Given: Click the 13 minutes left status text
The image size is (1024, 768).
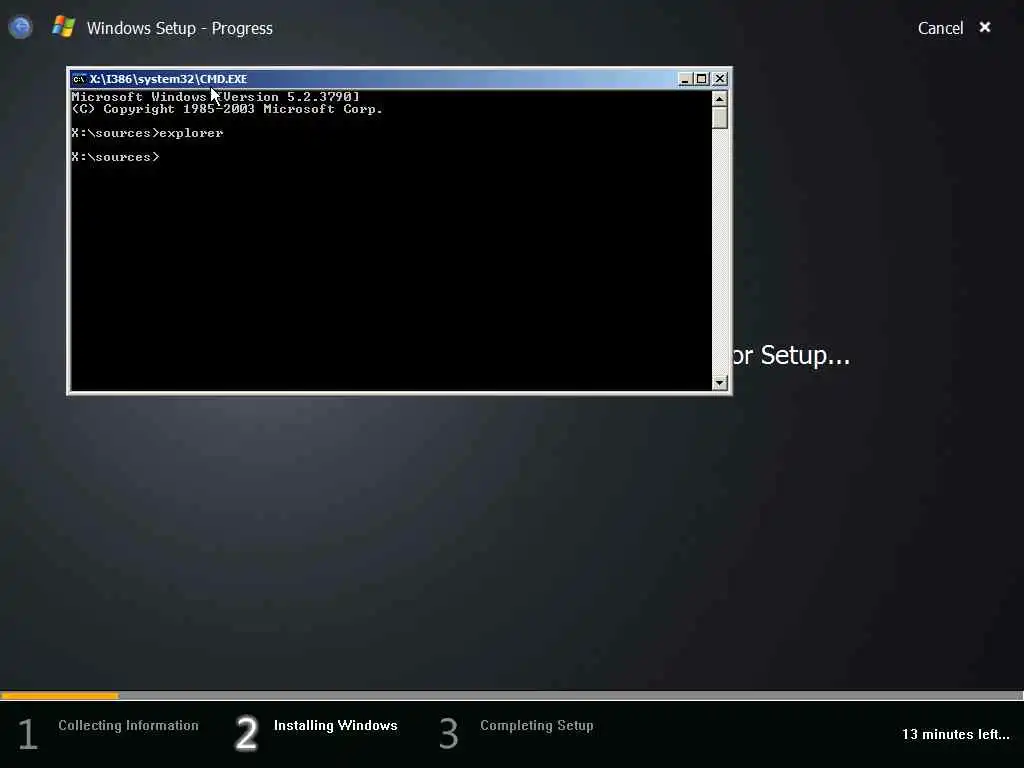Looking at the screenshot, I should click(955, 734).
